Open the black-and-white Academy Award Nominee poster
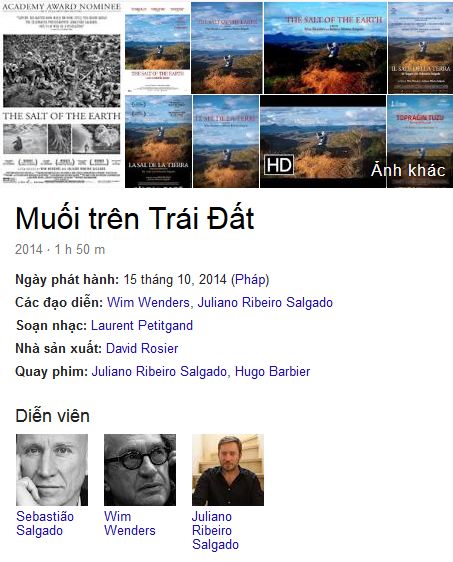 [62, 92]
